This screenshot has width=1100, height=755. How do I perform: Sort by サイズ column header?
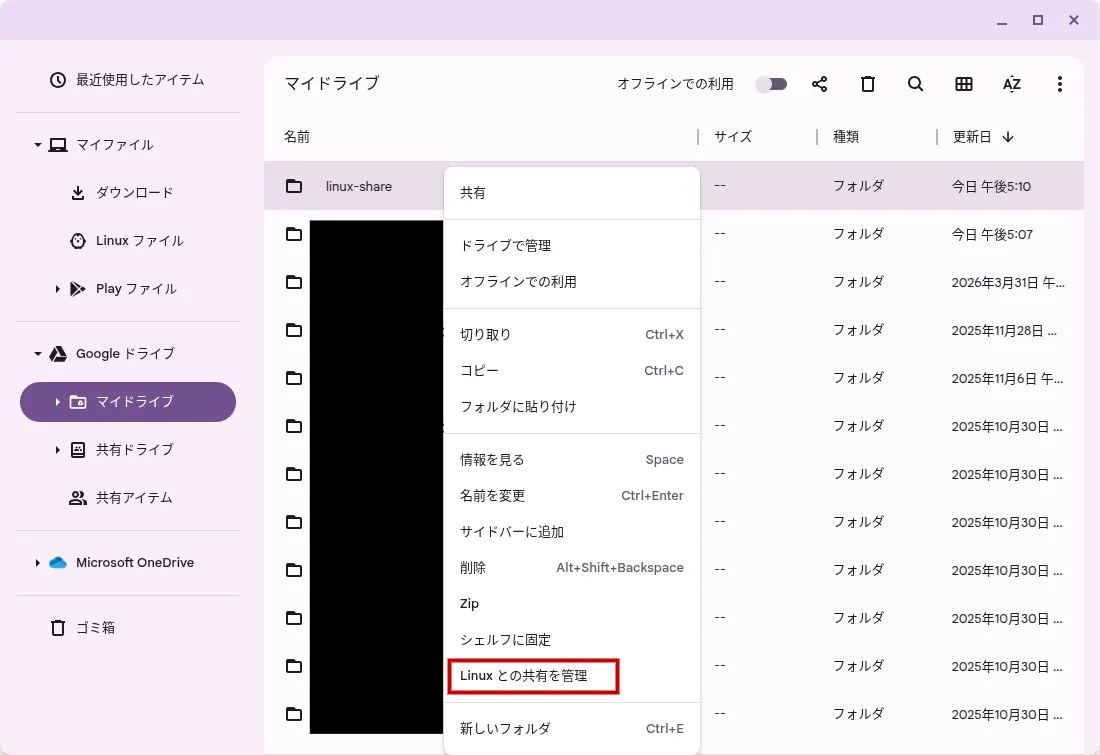[x=733, y=137]
